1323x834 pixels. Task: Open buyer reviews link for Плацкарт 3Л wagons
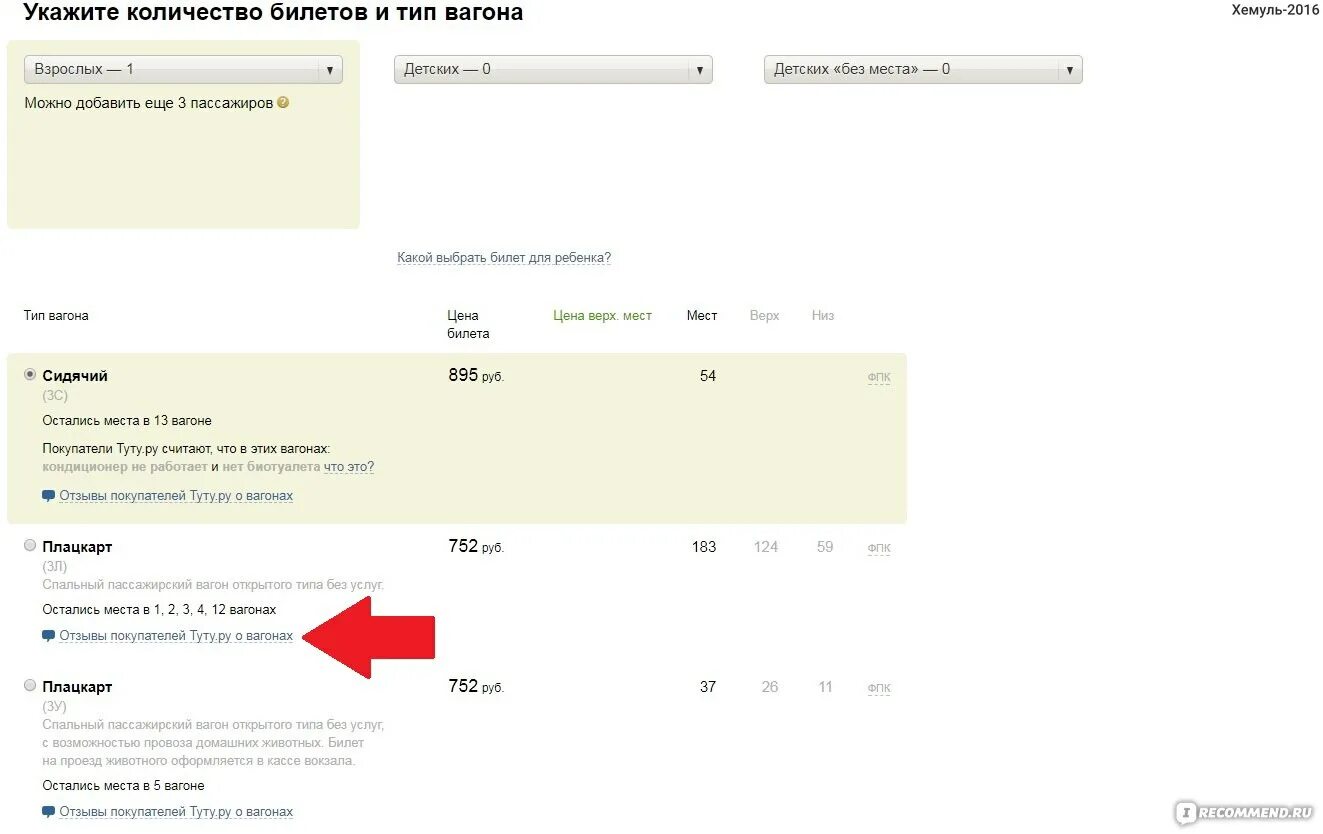pos(176,636)
